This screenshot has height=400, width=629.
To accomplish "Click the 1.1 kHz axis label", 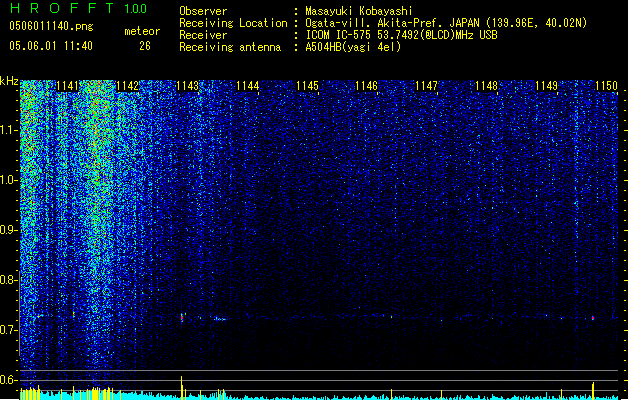I will tap(8, 130).
